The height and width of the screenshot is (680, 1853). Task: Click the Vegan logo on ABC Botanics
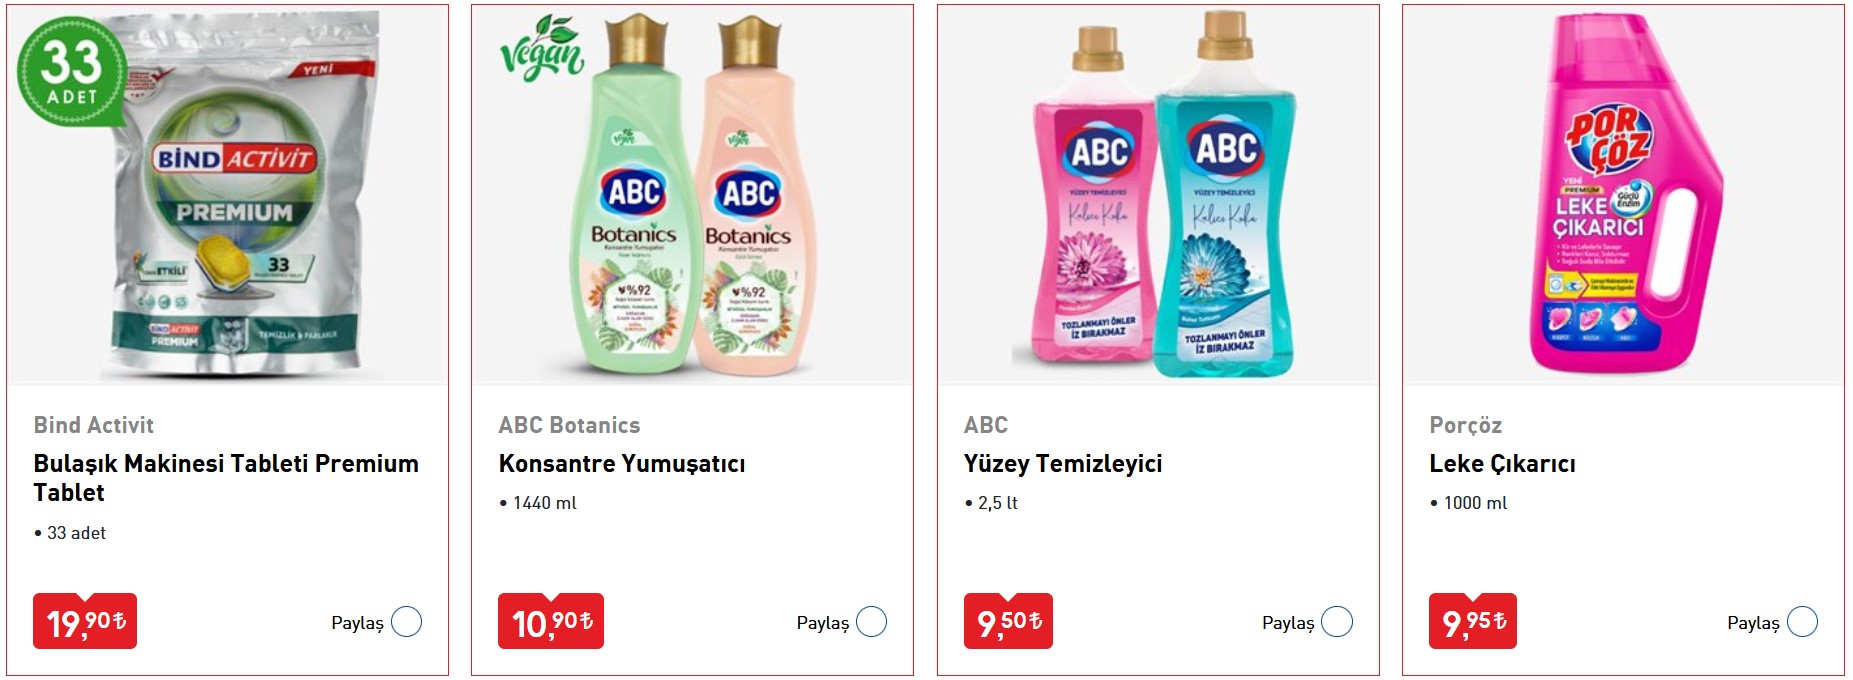click(542, 48)
